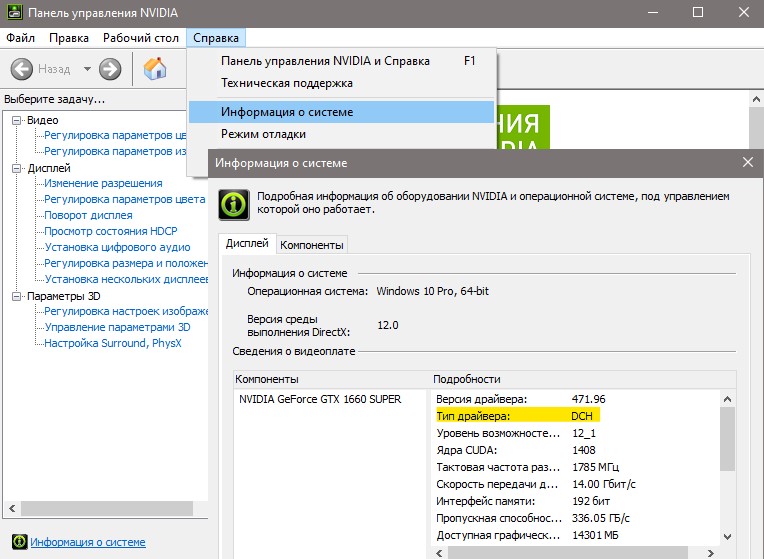Viewport: 764px width, 559px height.
Task: Select NVIDIA GeForce GTX 1660 SUPER entry
Action: [x=320, y=399]
